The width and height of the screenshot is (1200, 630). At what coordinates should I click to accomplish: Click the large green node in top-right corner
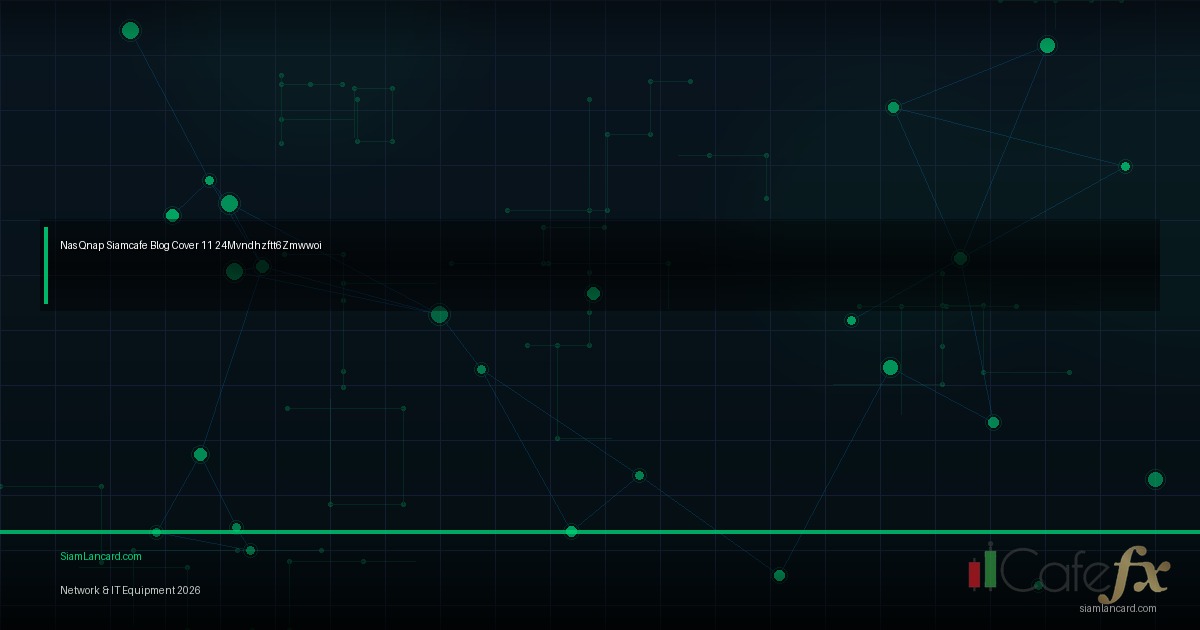[x=1047, y=45]
